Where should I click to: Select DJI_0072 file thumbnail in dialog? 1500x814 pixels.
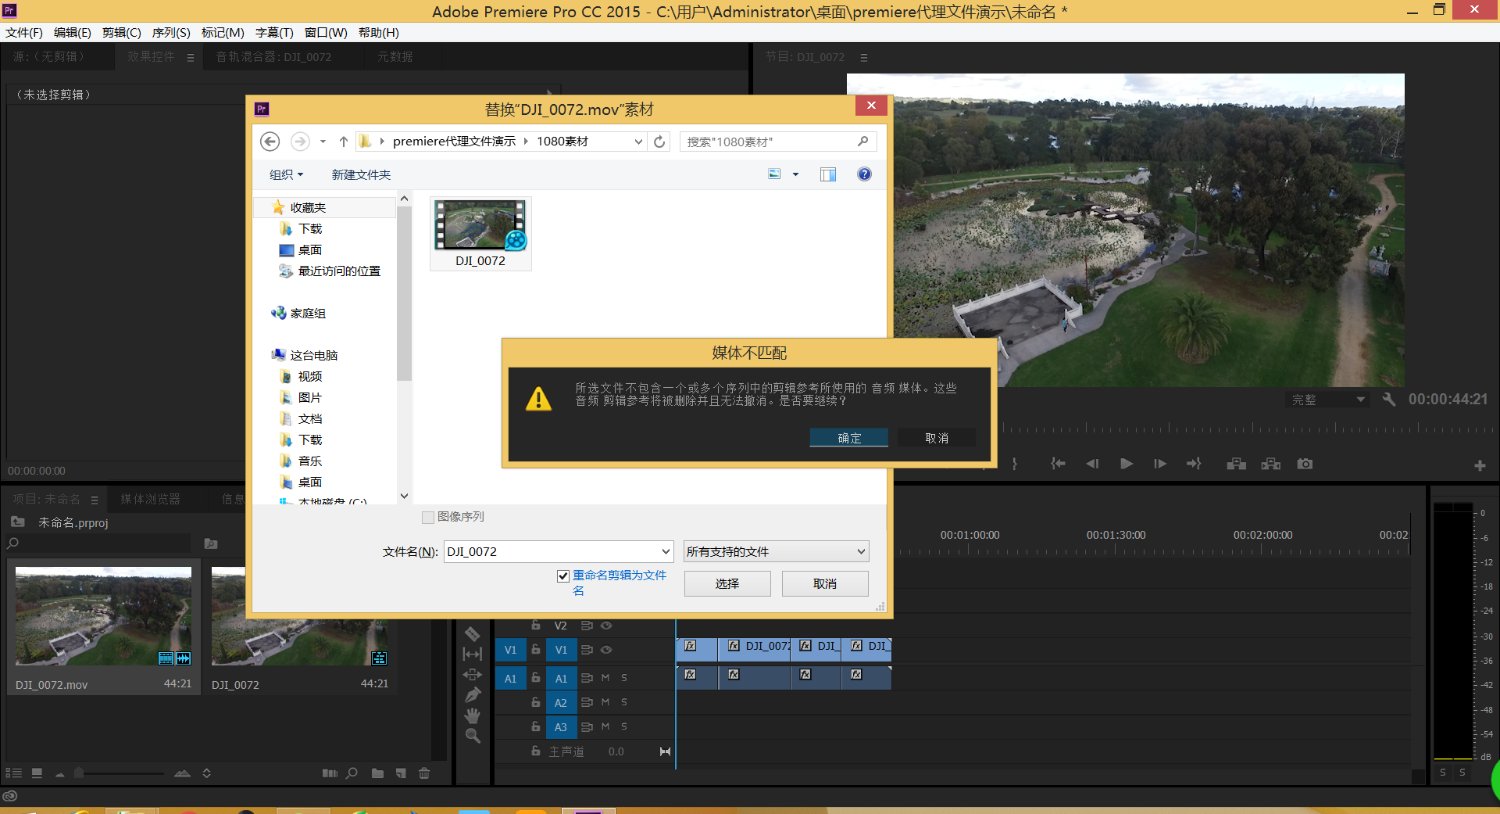click(480, 233)
